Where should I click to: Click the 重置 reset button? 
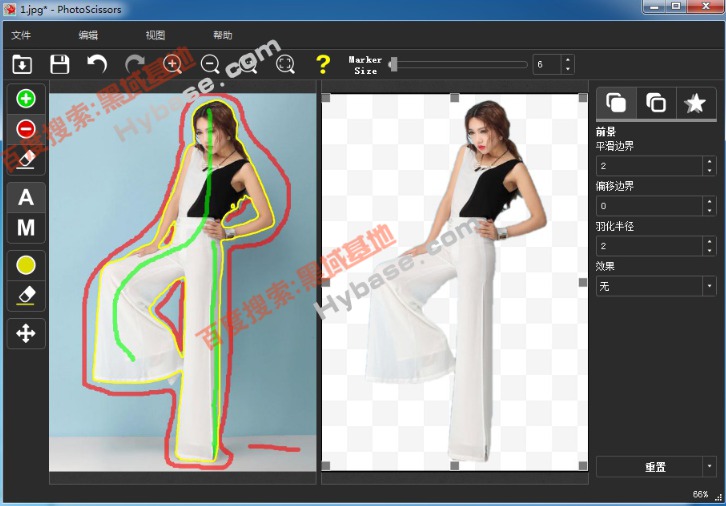pyautogui.click(x=649, y=467)
